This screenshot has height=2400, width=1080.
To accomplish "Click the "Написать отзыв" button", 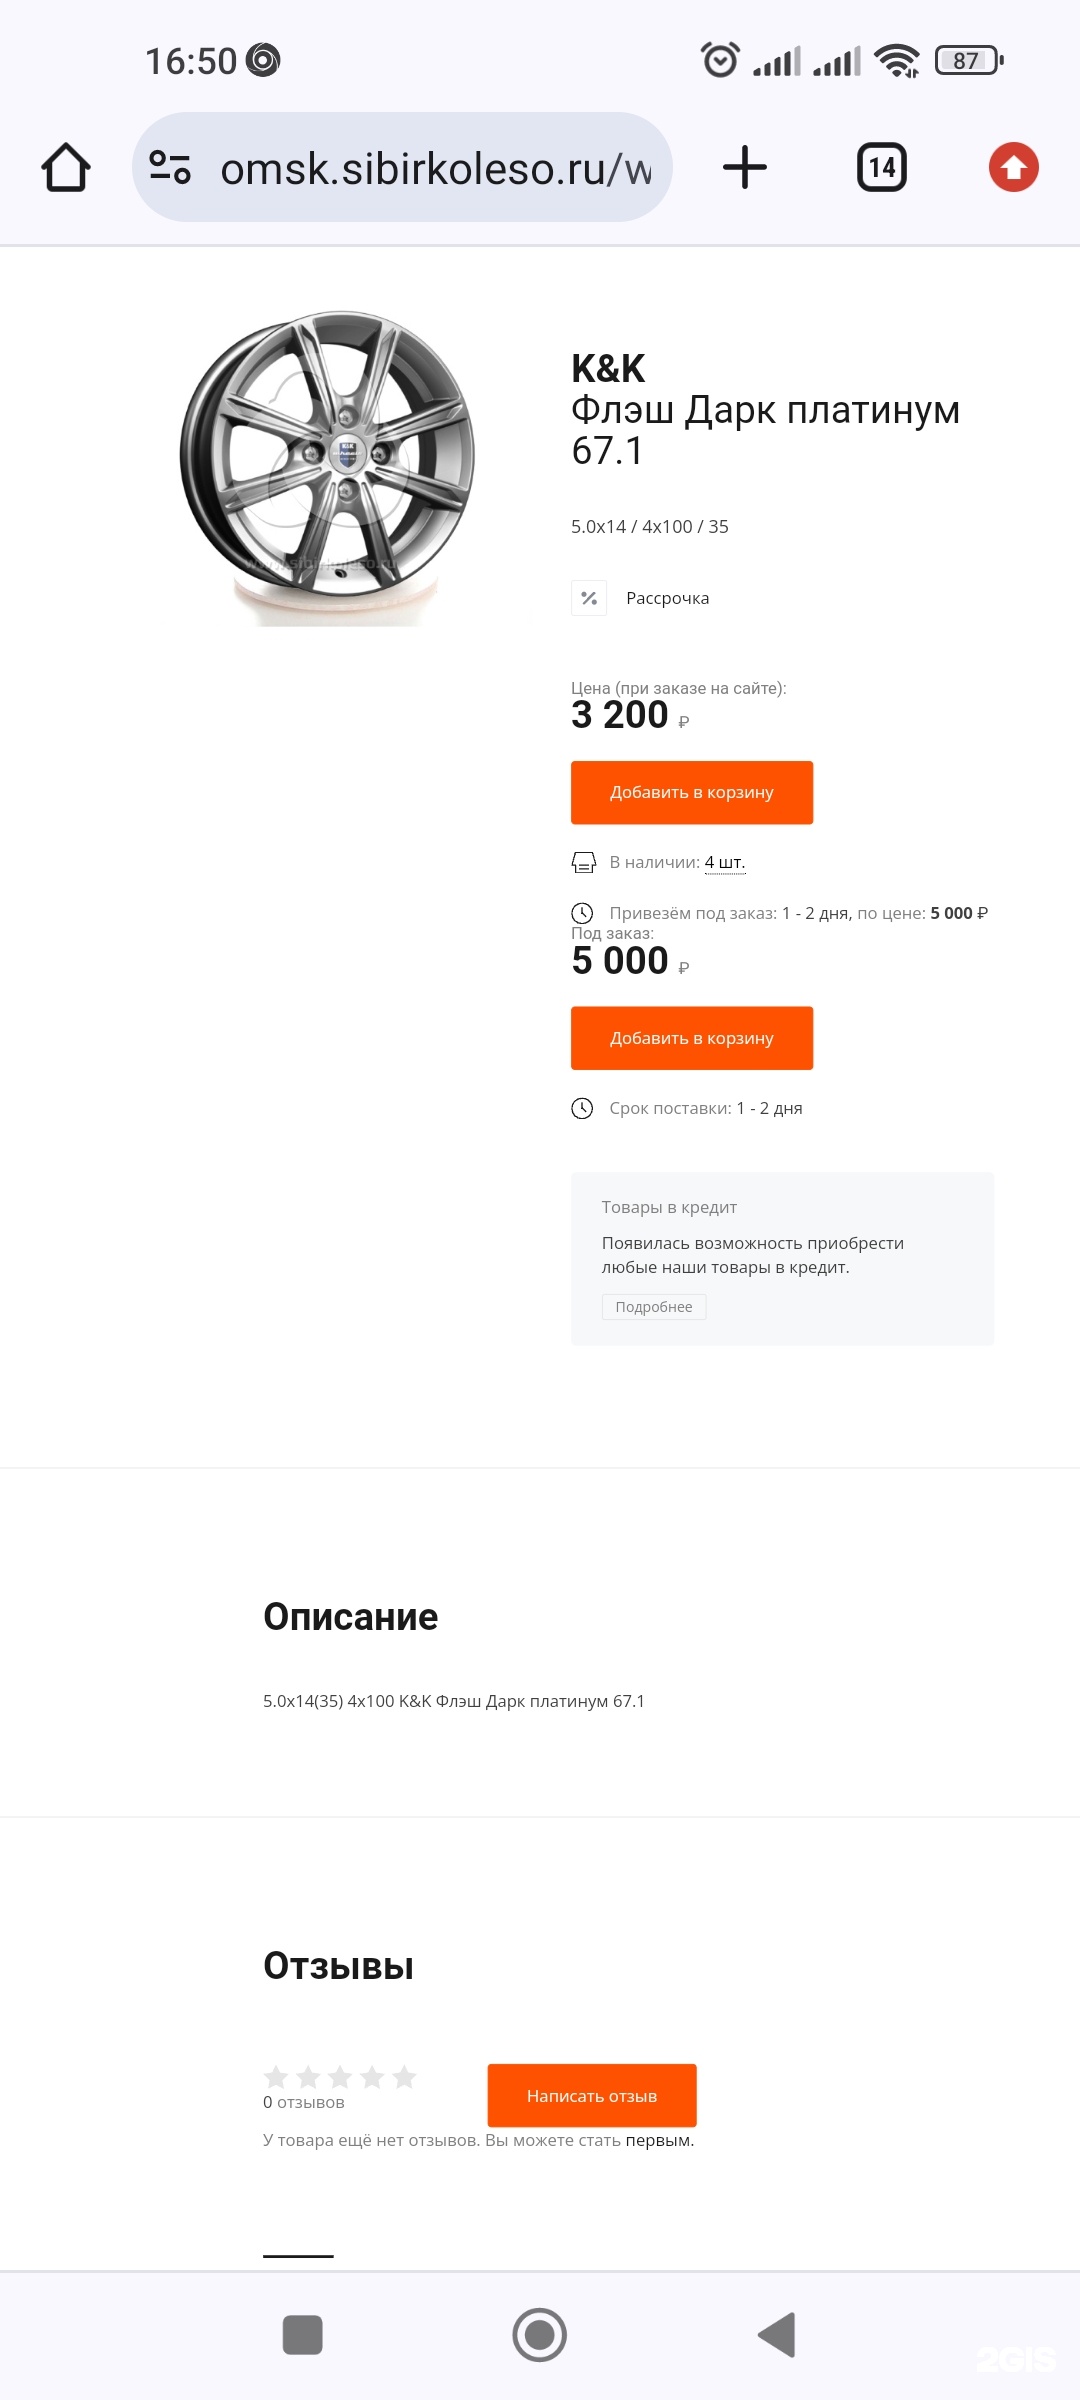I will 591,2096.
